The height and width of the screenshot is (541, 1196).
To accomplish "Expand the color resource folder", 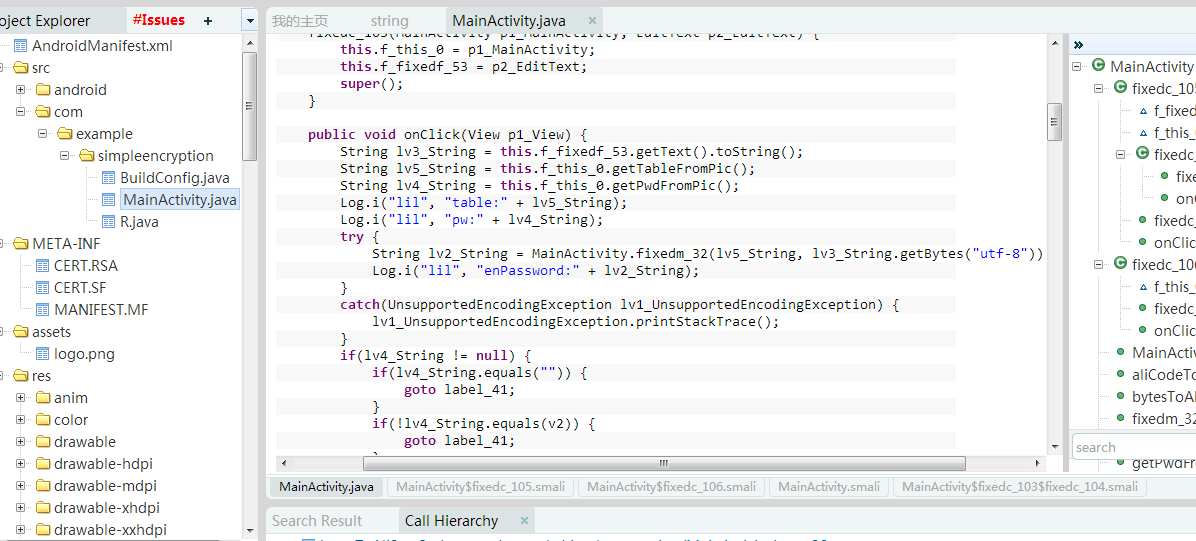I will click(x=21, y=420).
